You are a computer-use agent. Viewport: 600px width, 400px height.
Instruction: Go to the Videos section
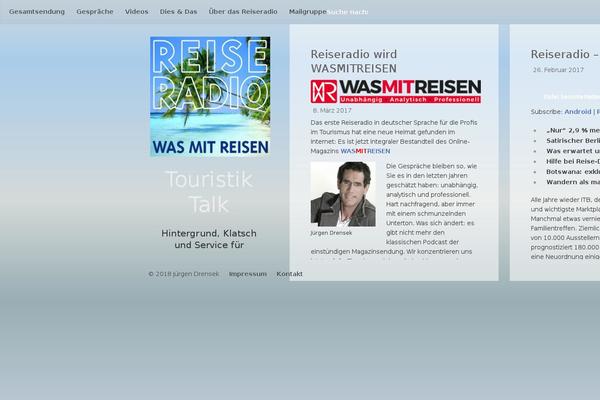(137, 12)
